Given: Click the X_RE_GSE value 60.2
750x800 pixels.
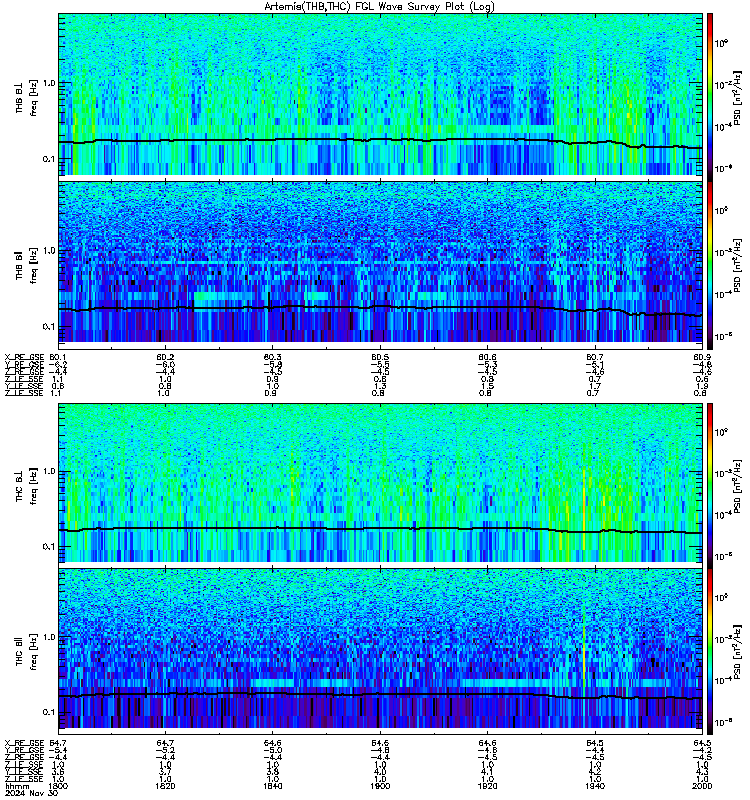Looking at the screenshot, I should [x=165, y=357].
